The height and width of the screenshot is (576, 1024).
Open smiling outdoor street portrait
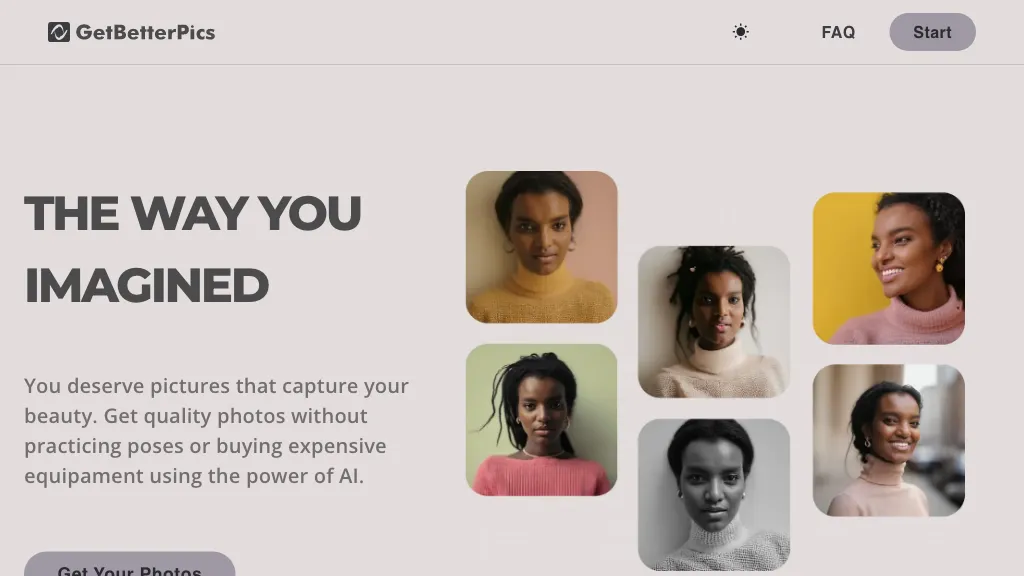[x=889, y=440]
